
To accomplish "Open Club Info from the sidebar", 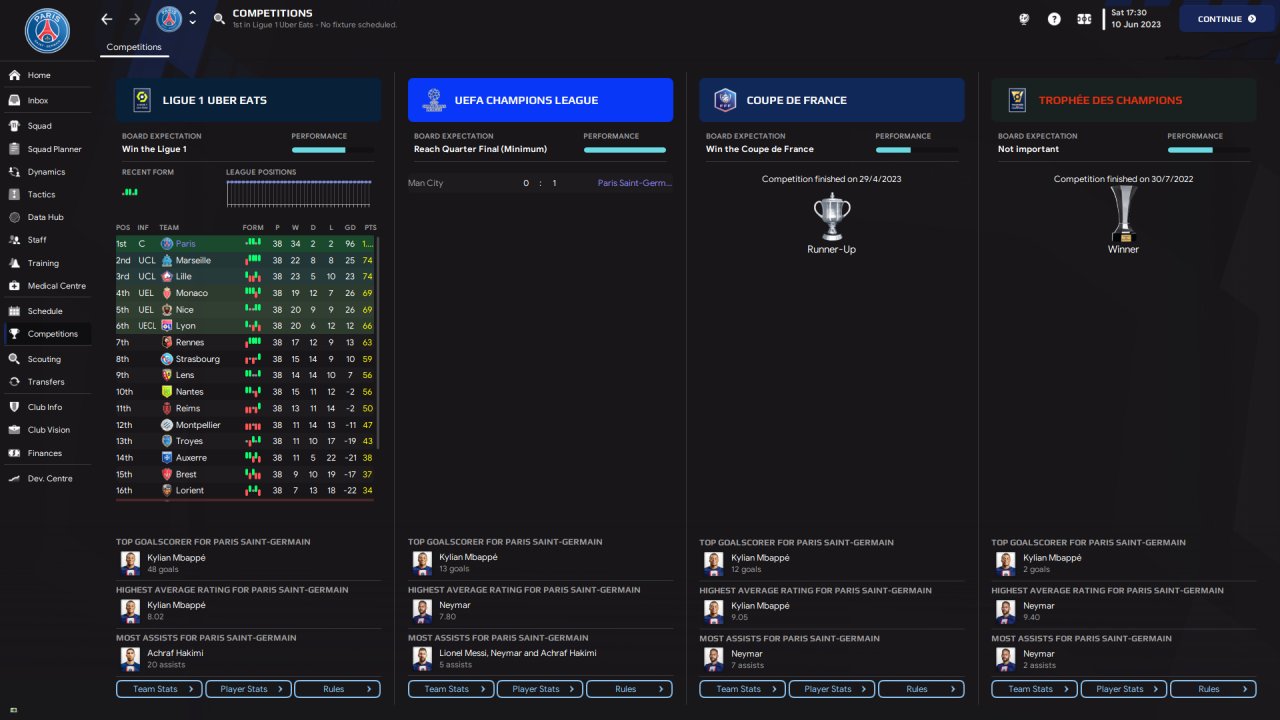I will (45, 407).
